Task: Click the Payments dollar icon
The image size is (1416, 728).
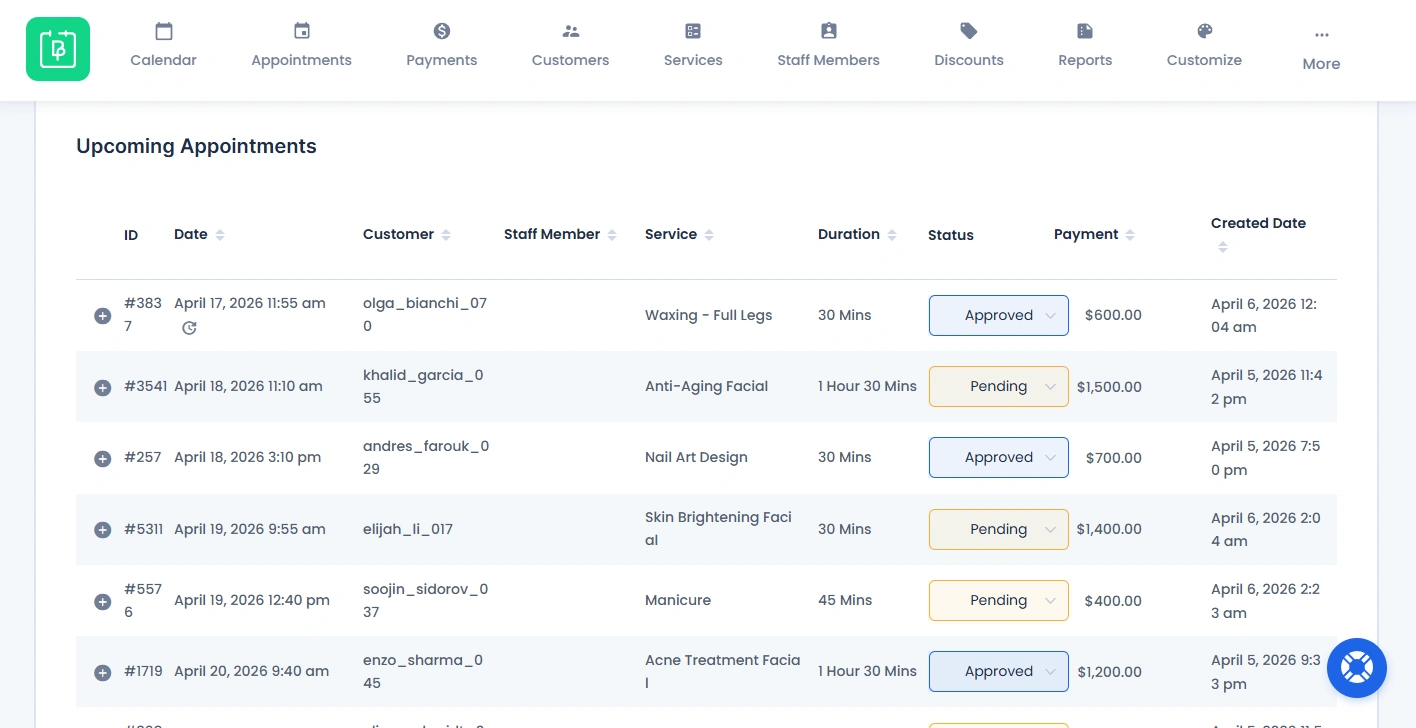Action: [x=442, y=31]
